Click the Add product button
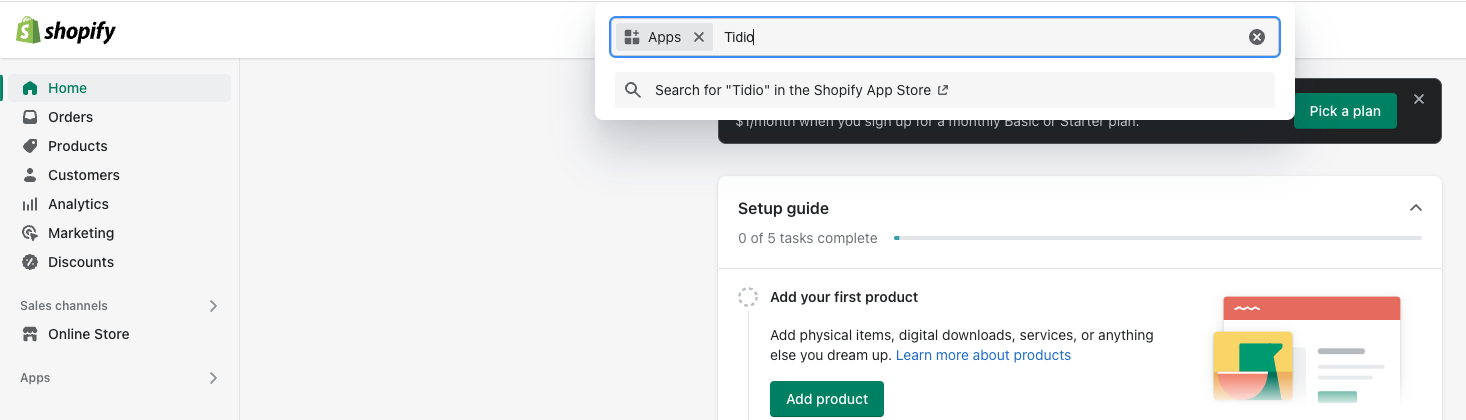Image resolution: width=1466 pixels, height=420 pixels. click(827, 399)
